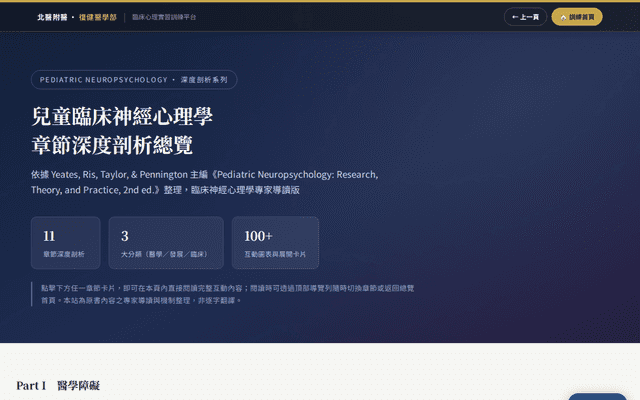Select the 100+ 互動圖表 stat card
Viewport: 640px width, 400px height.
pyautogui.click(x=276, y=243)
